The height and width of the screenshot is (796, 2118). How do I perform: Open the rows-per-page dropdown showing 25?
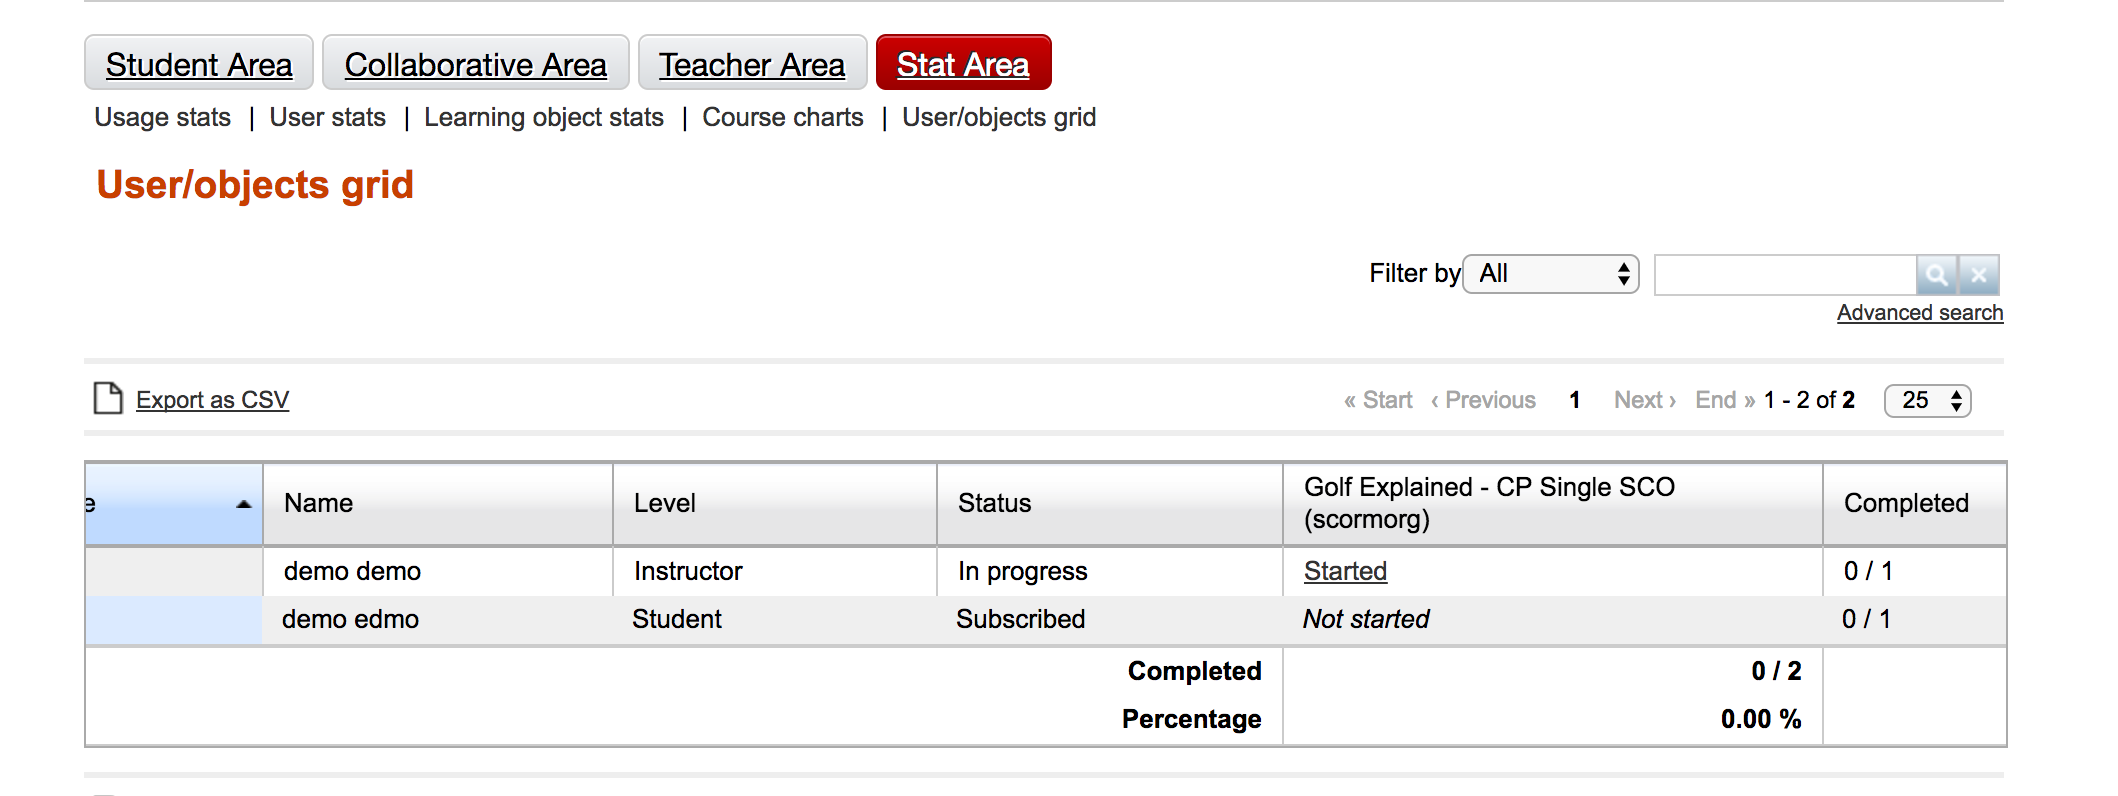click(1927, 401)
